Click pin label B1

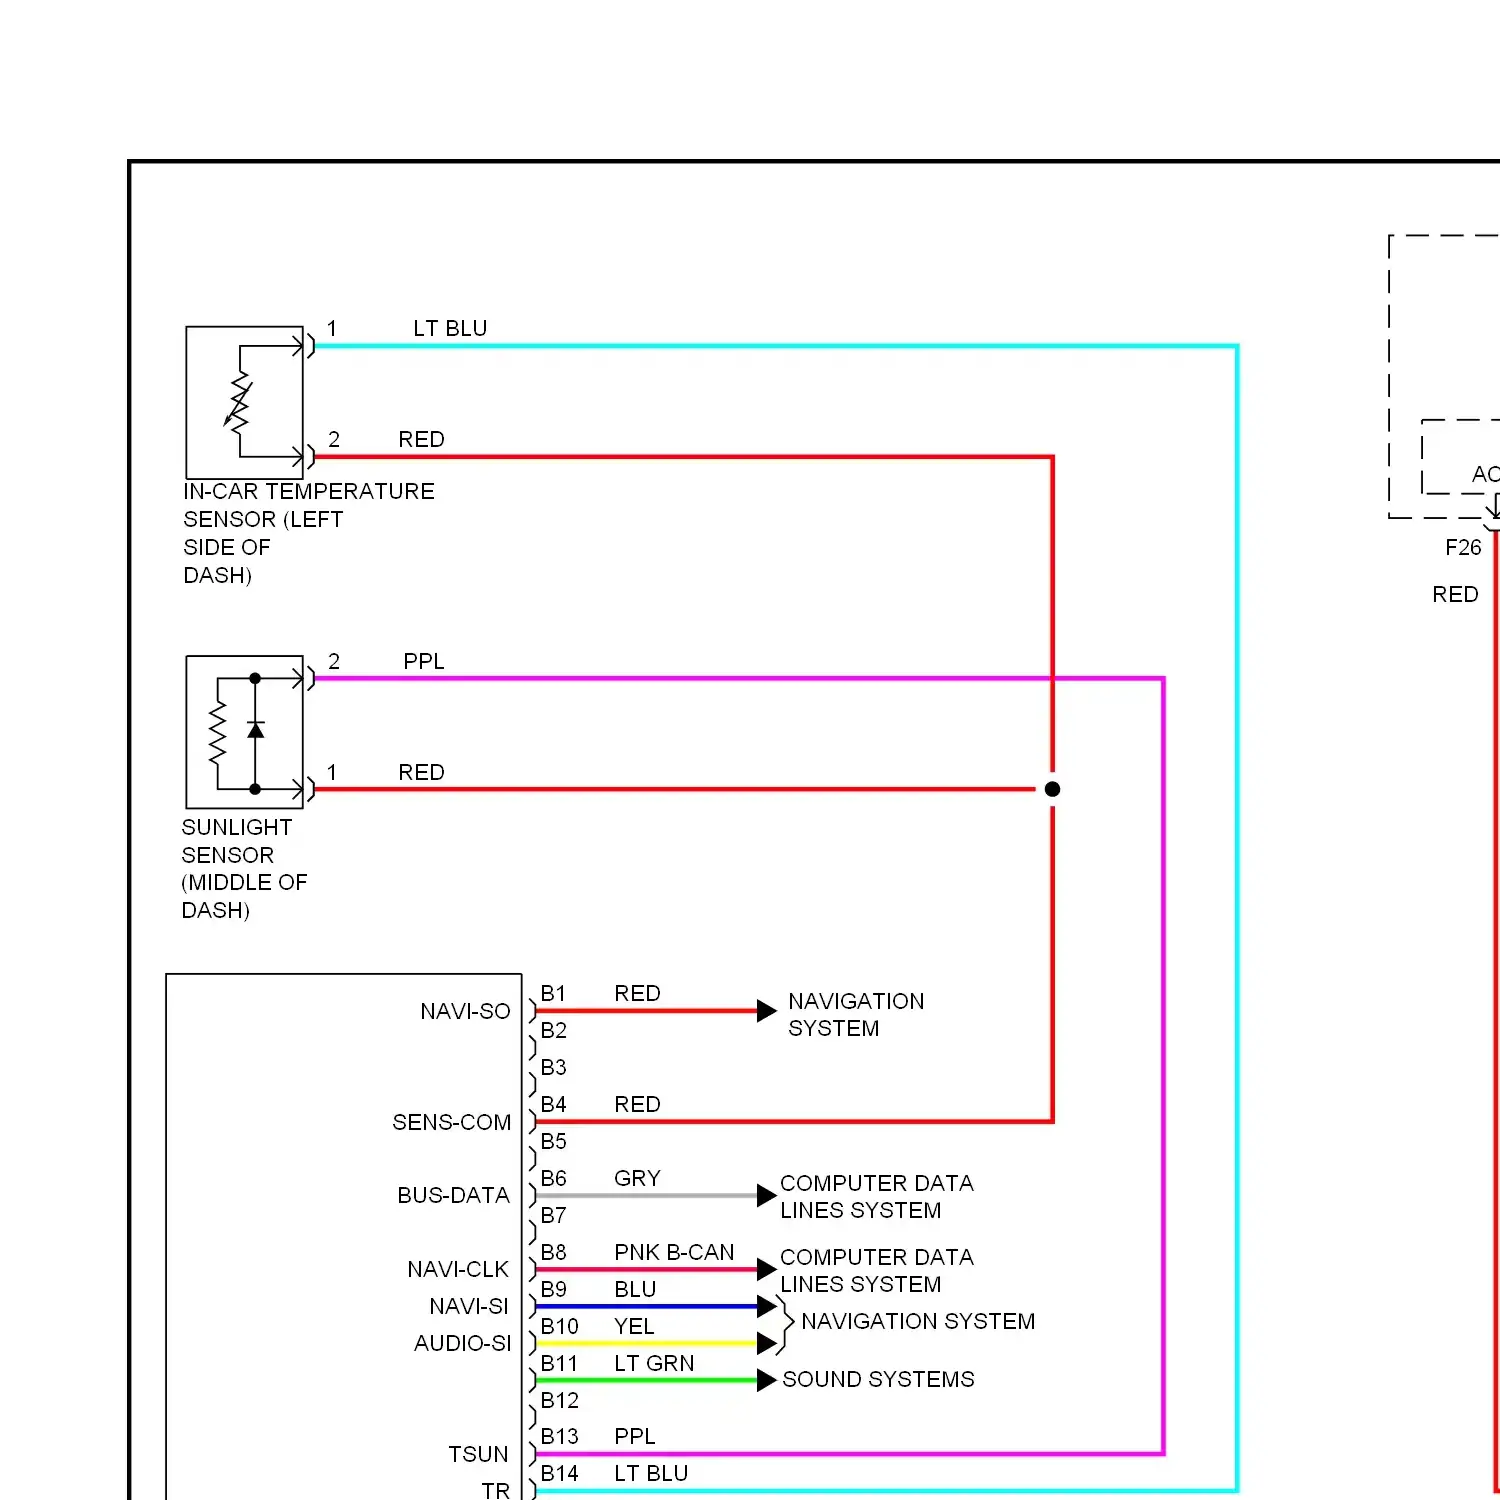coord(553,993)
